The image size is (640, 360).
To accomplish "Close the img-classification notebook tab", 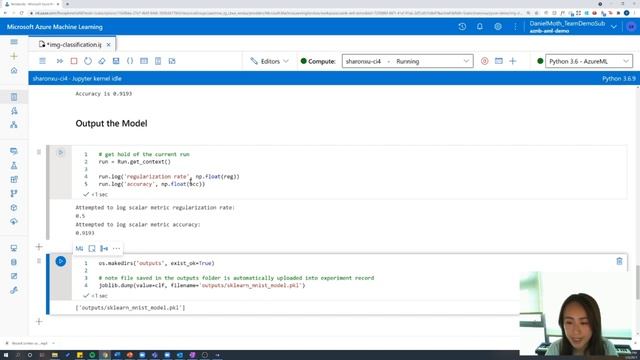I will (109, 44).
